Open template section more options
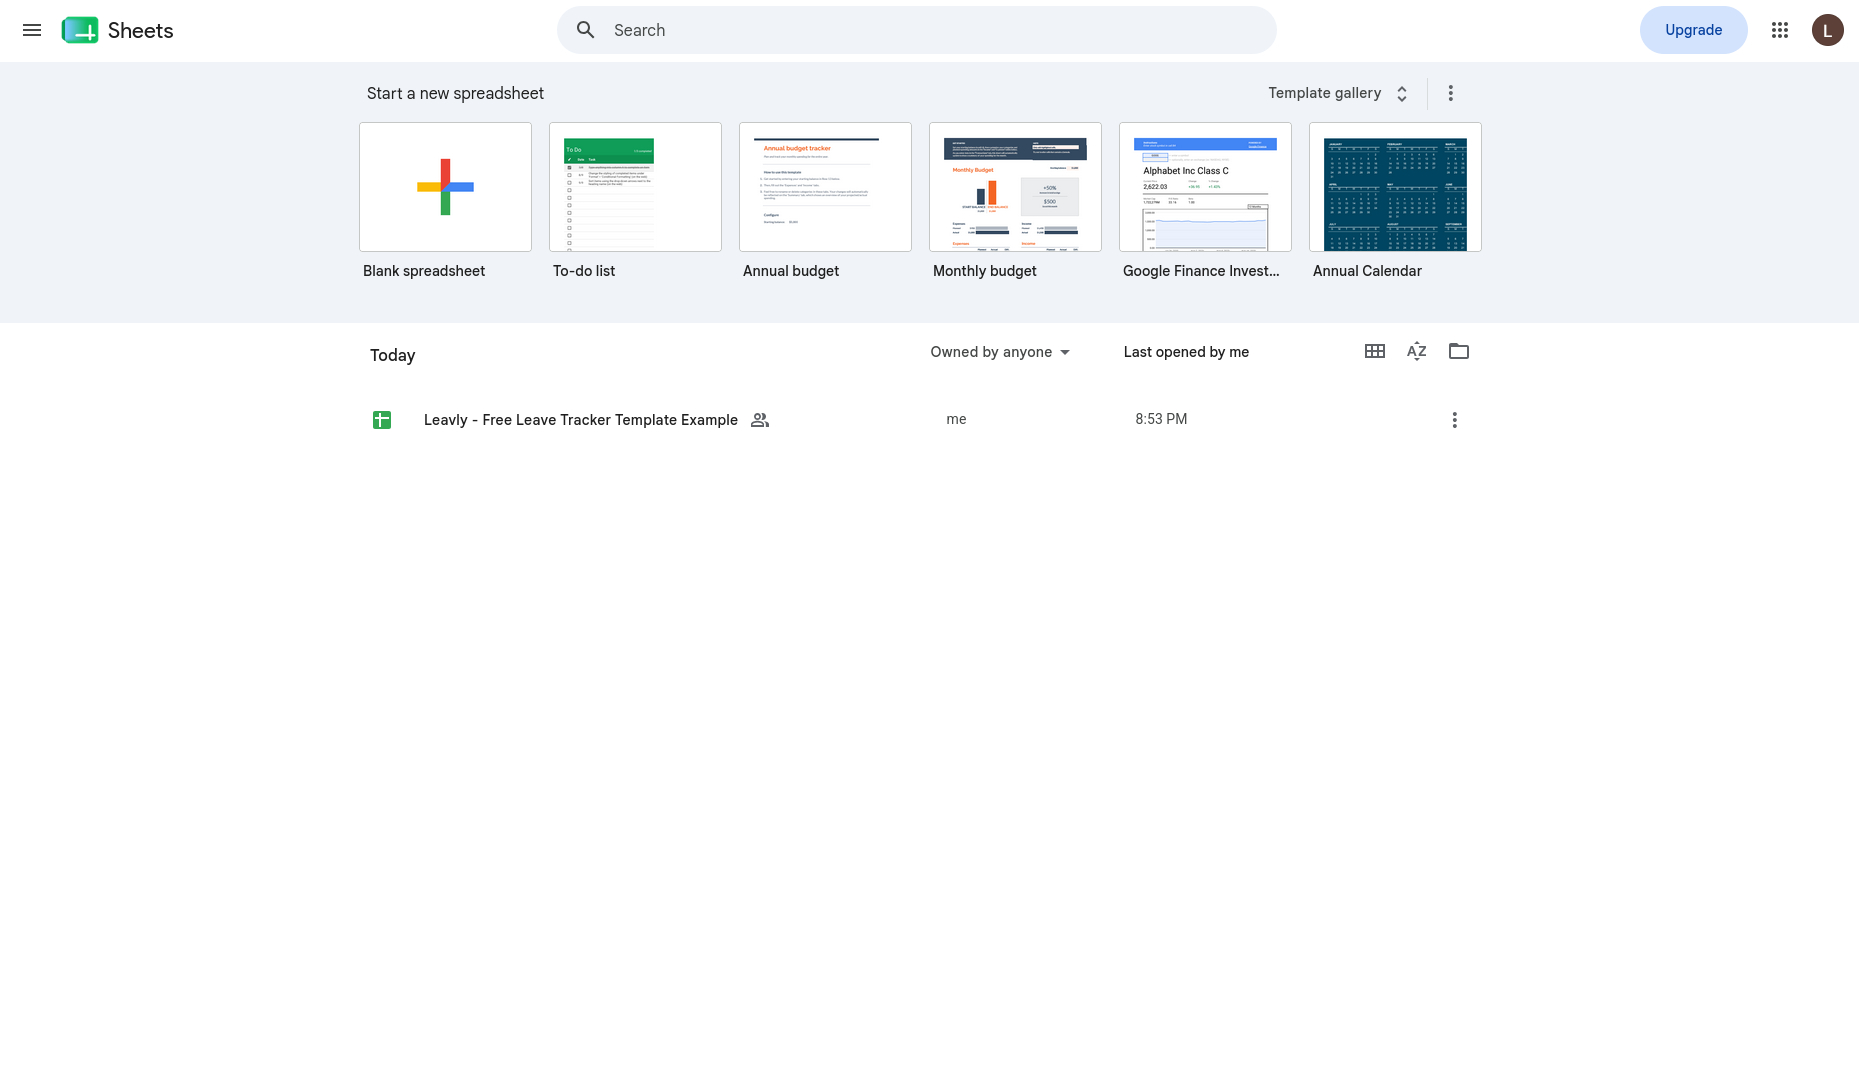 pos(1450,93)
